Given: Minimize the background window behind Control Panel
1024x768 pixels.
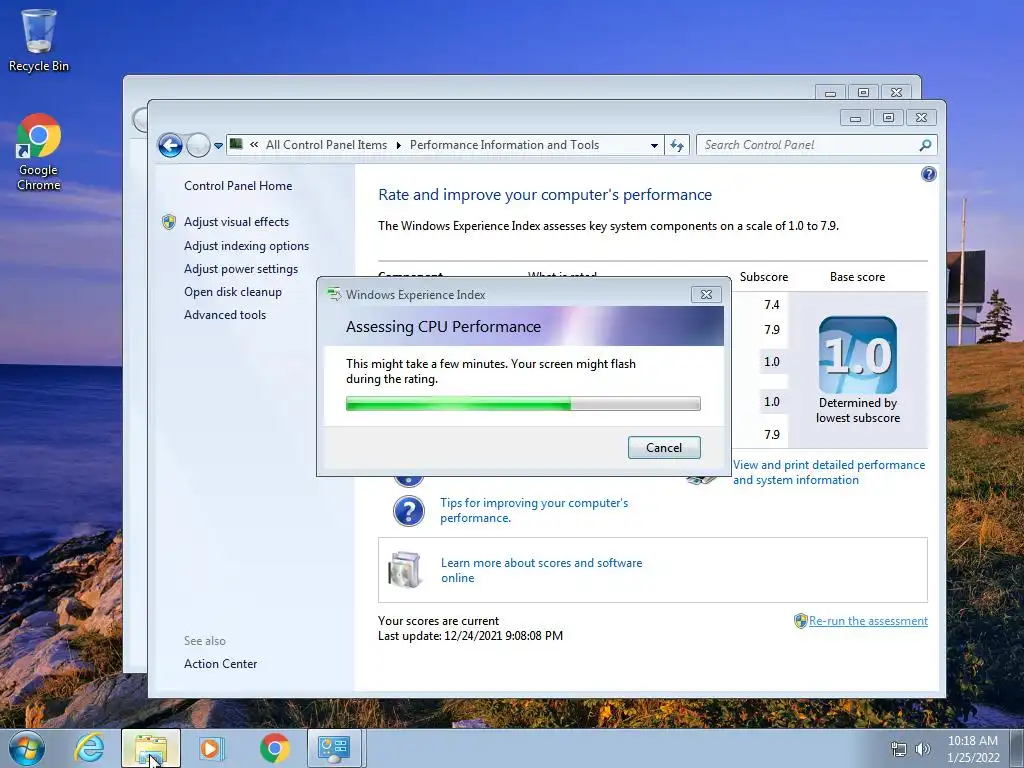Looking at the screenshot, I should pos(830,93).
